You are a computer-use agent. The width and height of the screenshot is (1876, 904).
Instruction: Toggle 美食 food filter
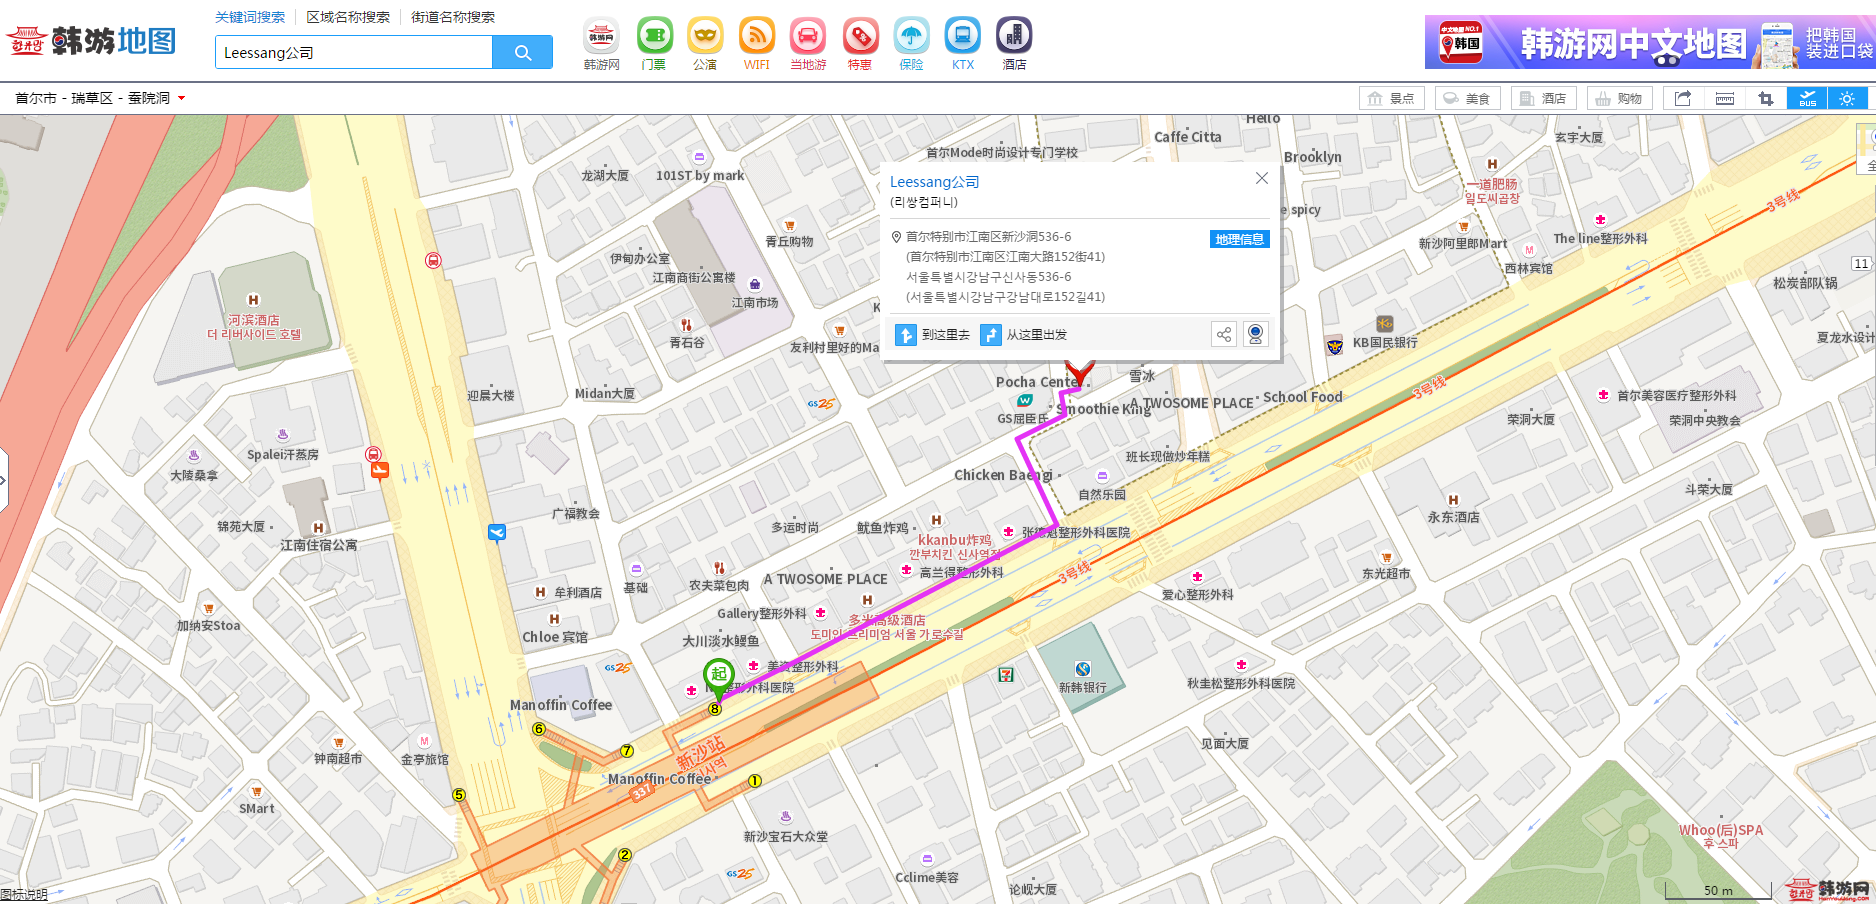pos(1467,98)
